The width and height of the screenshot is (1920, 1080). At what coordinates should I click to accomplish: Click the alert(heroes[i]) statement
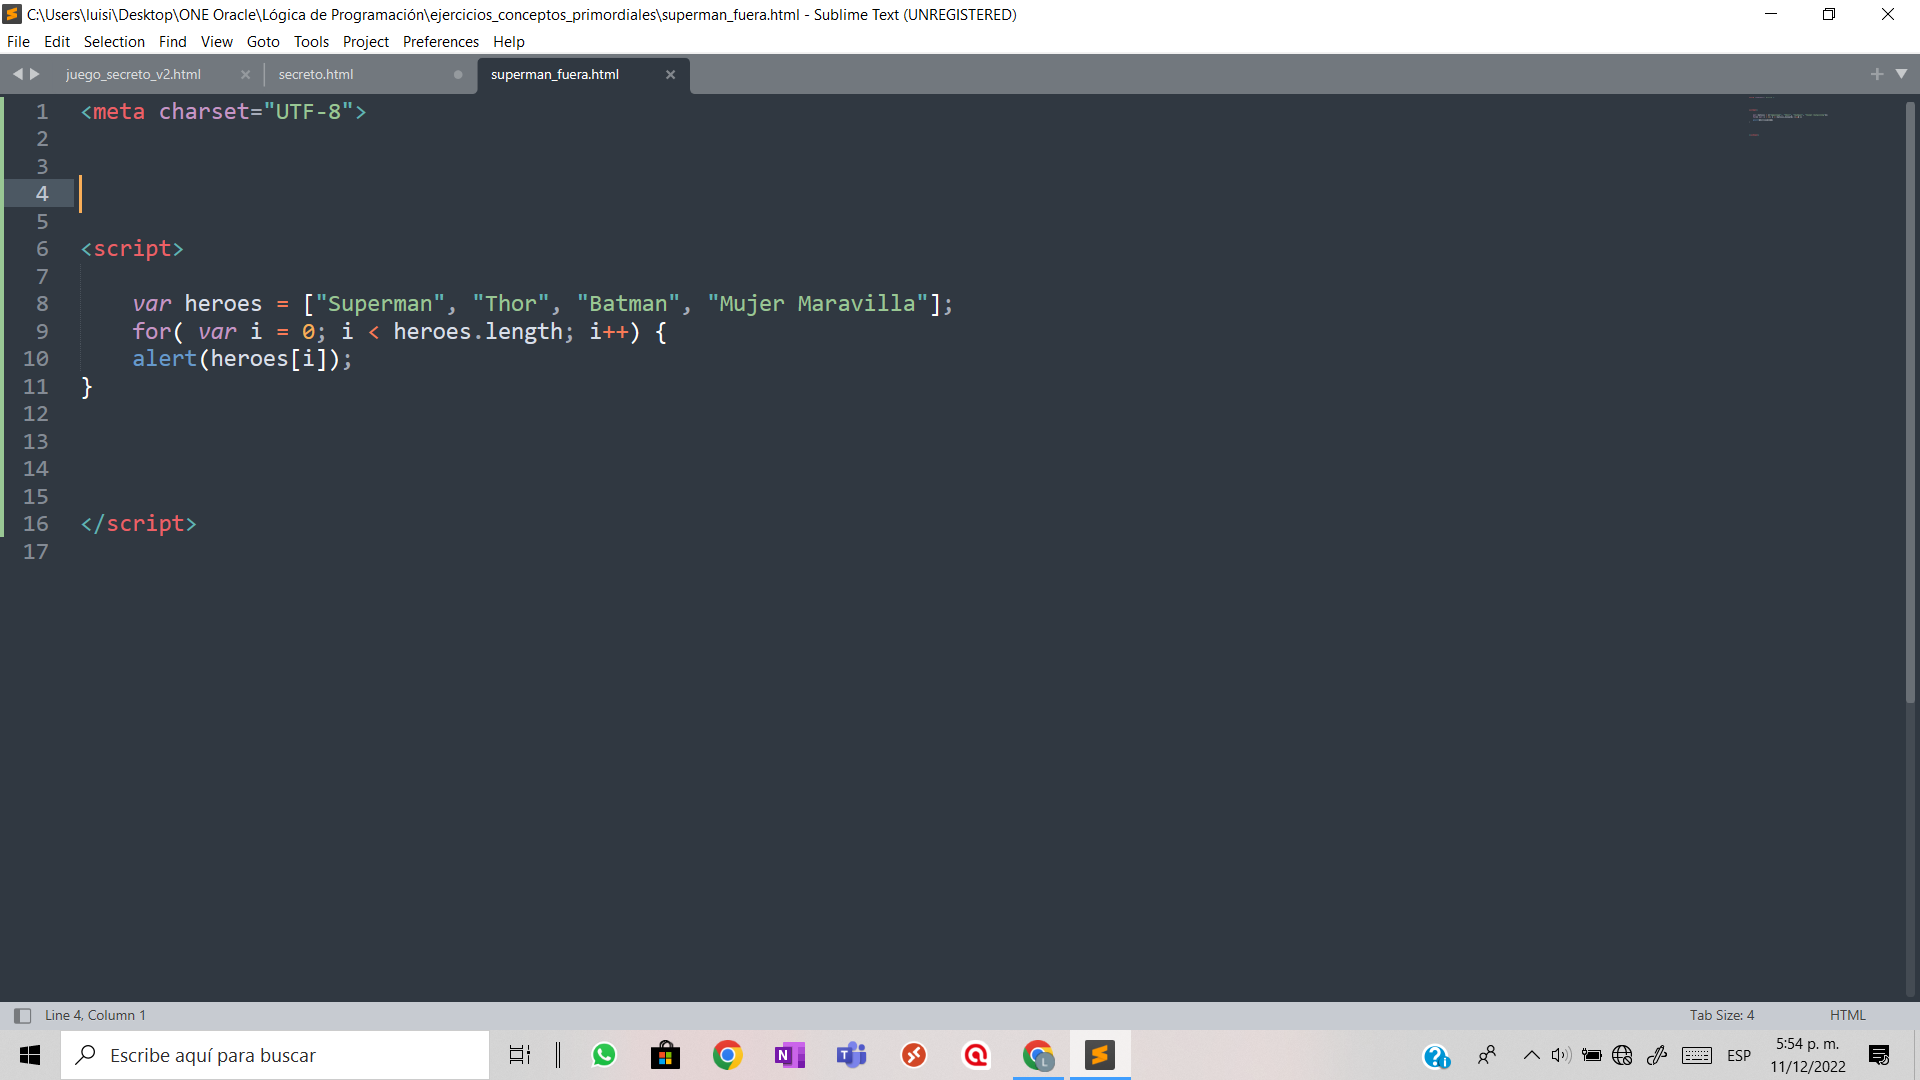(x=242, y=359)
